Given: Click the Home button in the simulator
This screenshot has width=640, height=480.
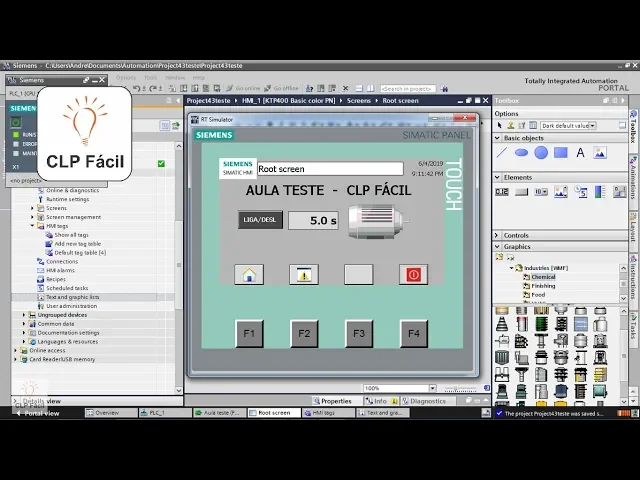Looking at the screenshot, I should click(249, 275).
